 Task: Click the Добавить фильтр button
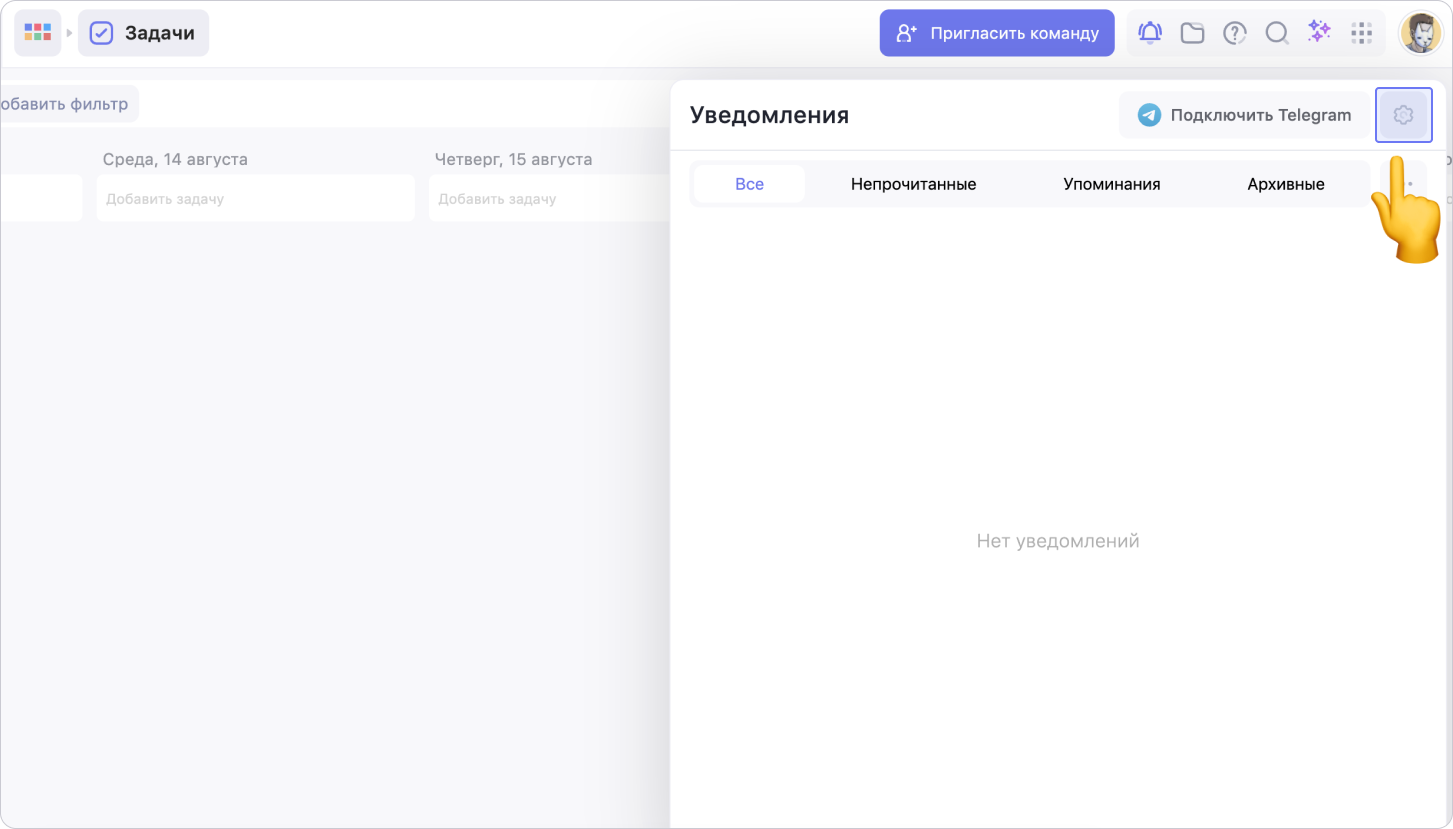point(66,104)
